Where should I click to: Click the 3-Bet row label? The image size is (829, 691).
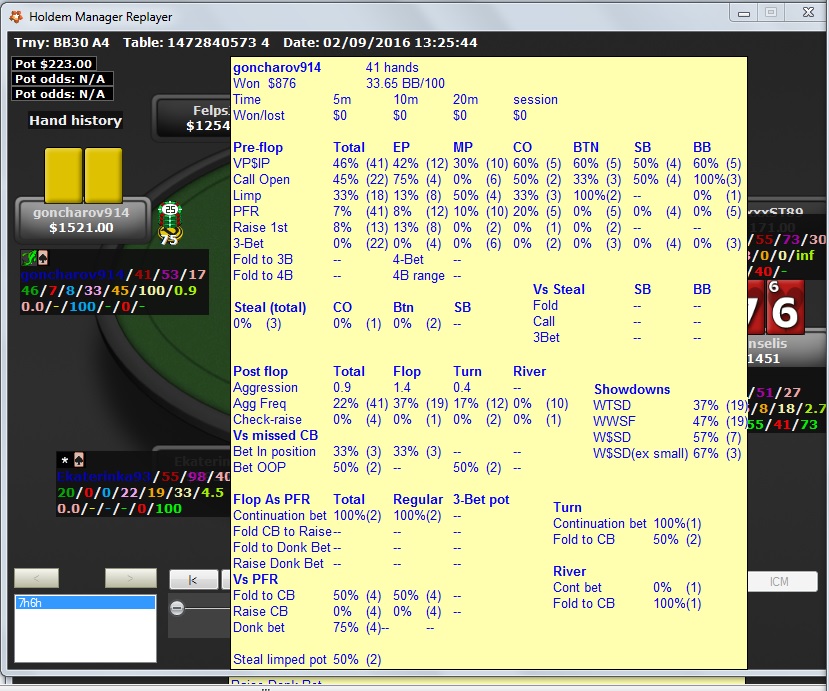248,244
